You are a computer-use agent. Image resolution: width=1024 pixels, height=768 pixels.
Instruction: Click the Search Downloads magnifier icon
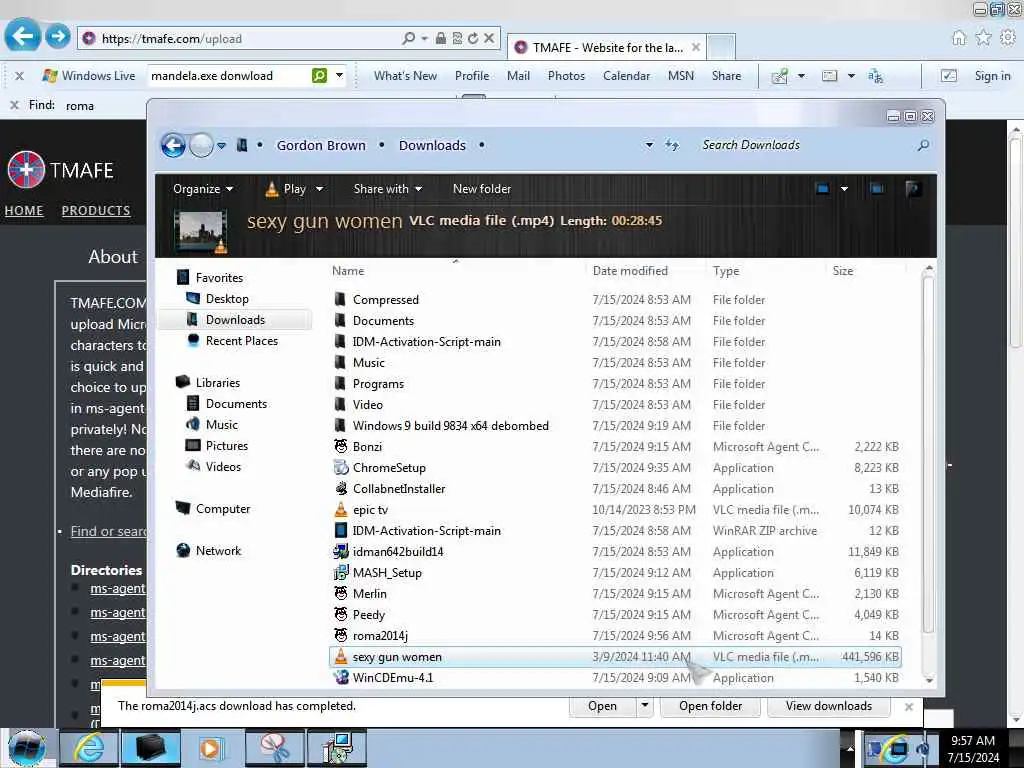923,145
